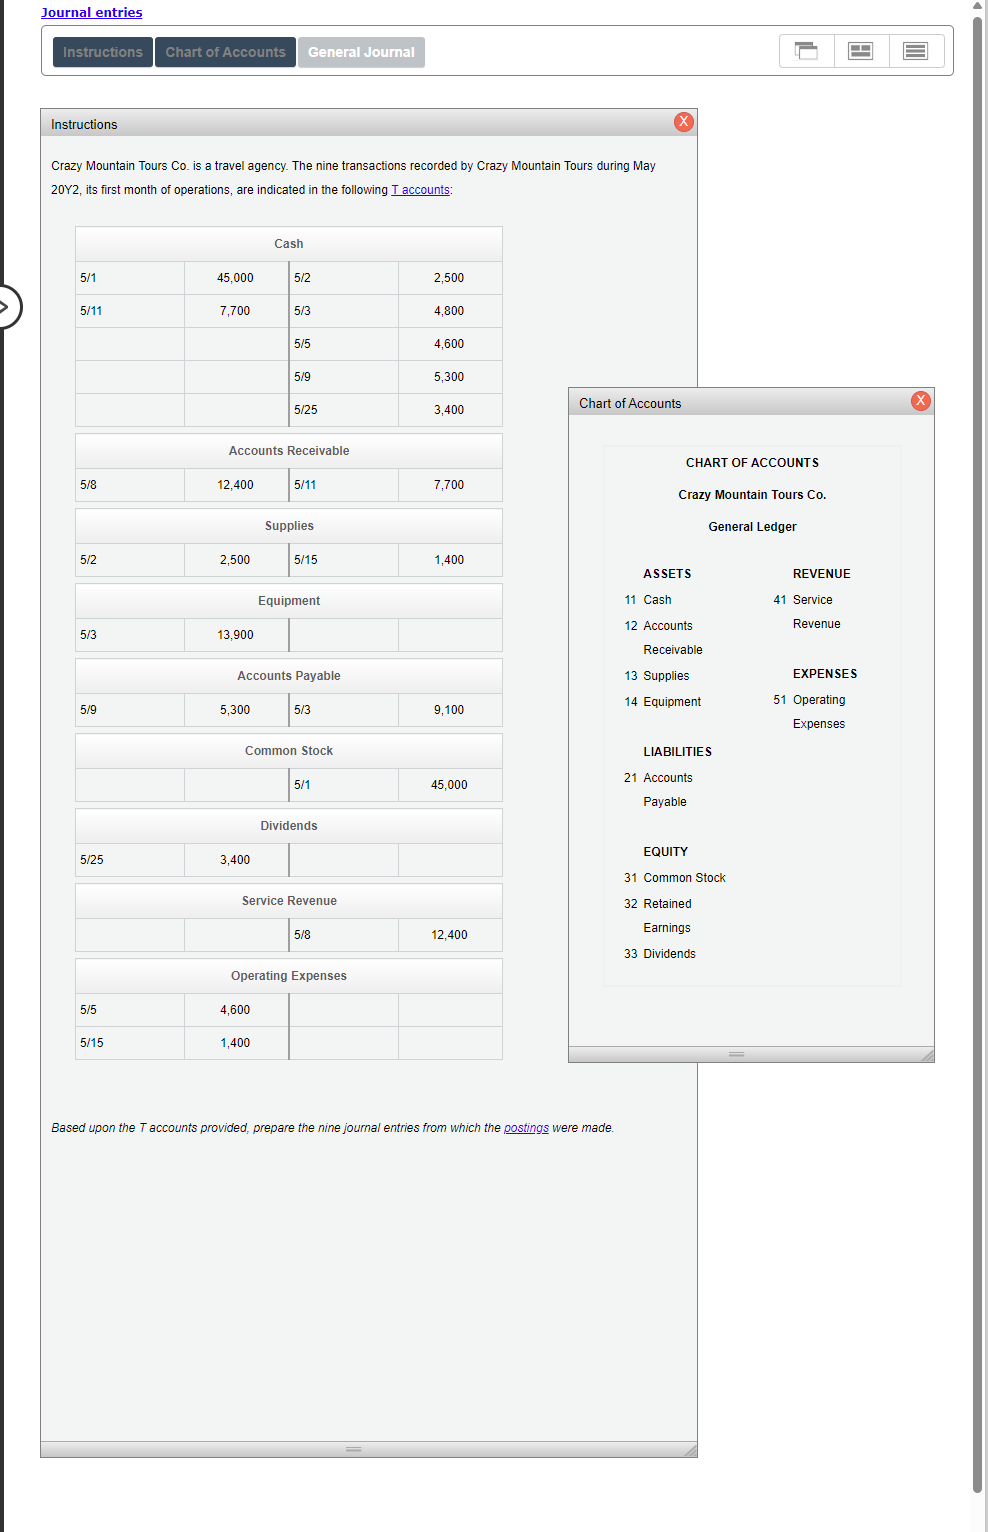Image resolution: width=988 pixels, height=1532 pixels.
Task: Close the Instructions panel with its X icon
Action: point(683,121)
